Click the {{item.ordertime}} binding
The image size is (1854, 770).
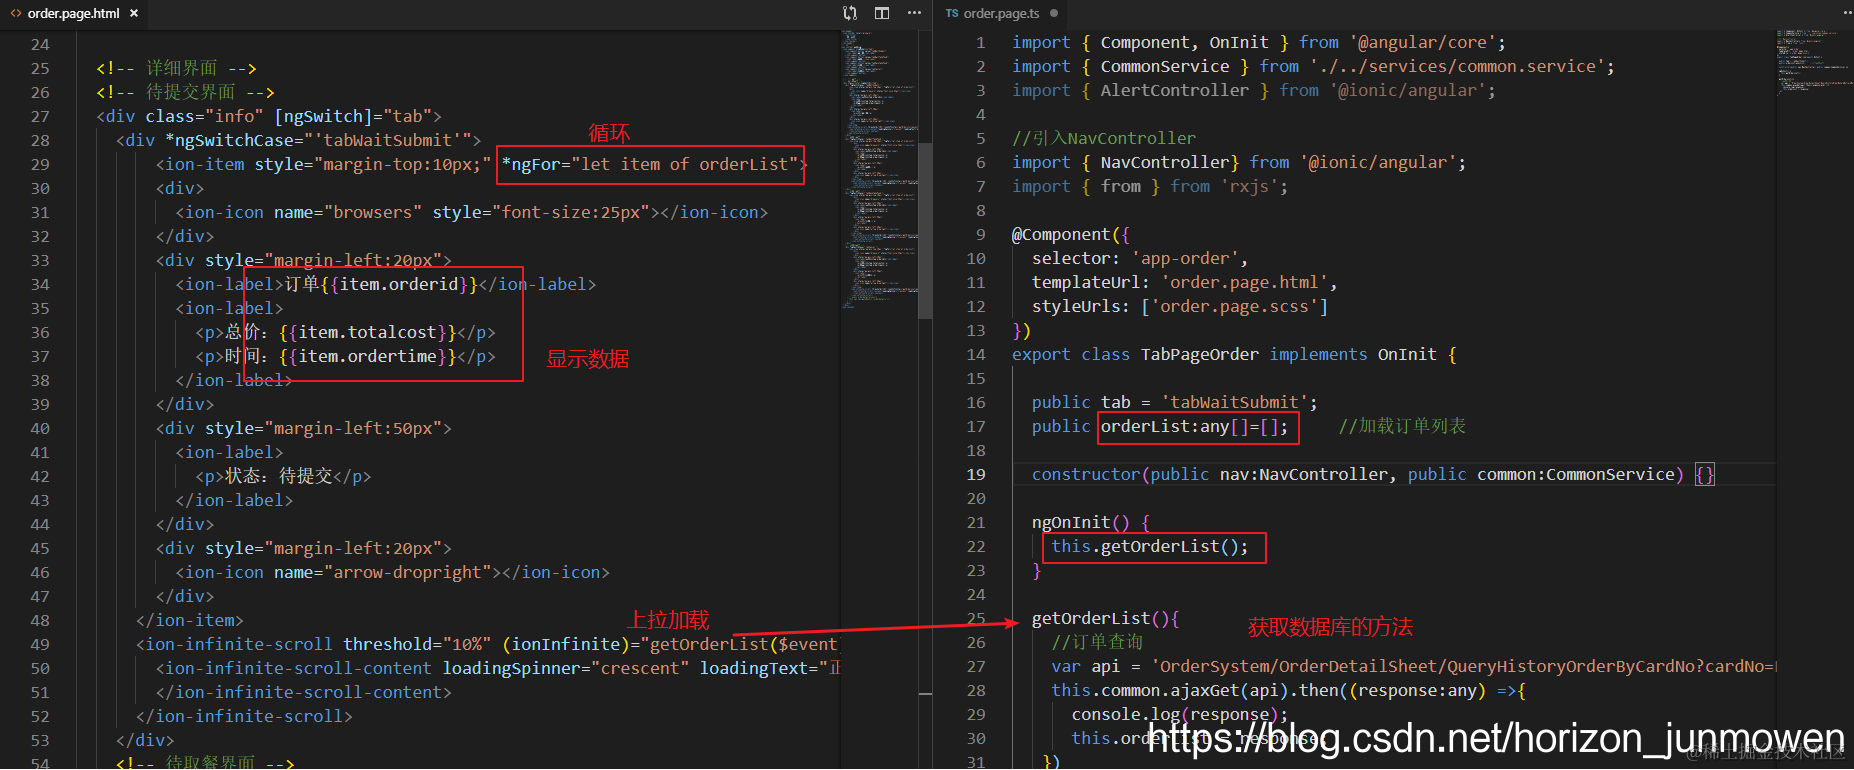[367, 356]
